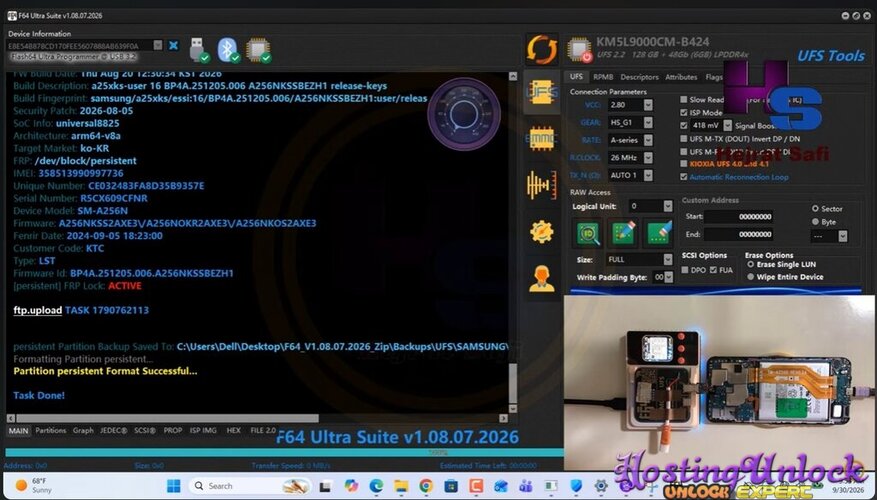Click the taskbar Search box

pos(251,485)
